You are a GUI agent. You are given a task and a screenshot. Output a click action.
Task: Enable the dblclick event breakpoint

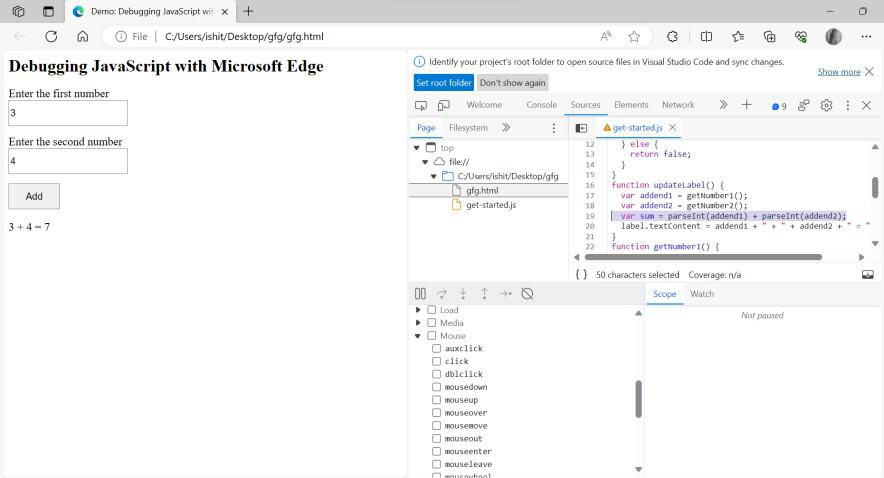click(x=436, y=374)
